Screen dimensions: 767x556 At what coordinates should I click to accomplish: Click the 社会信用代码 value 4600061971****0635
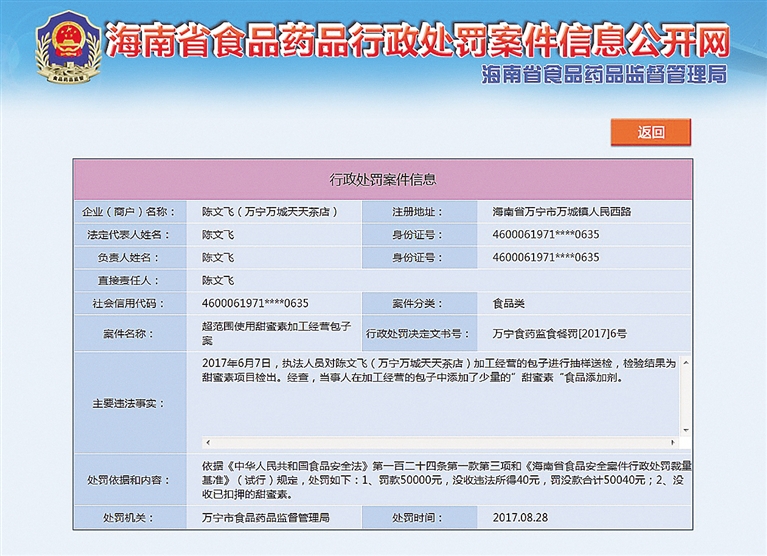point(254,303)
